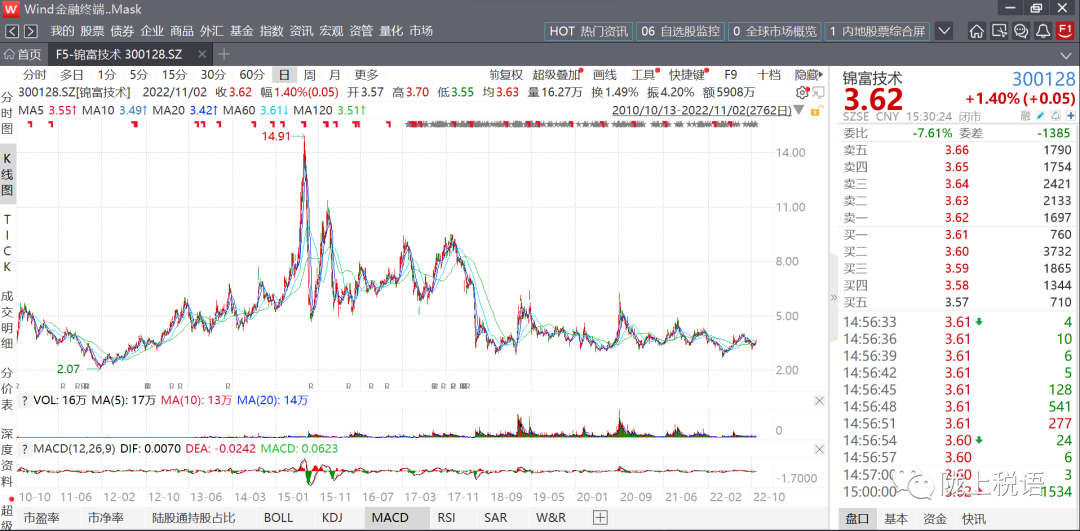The height and width of the screenshot is (531, 1080).
Task: Switch chart period to 1分
Action: pyautogui.click(x=107, y=75)
